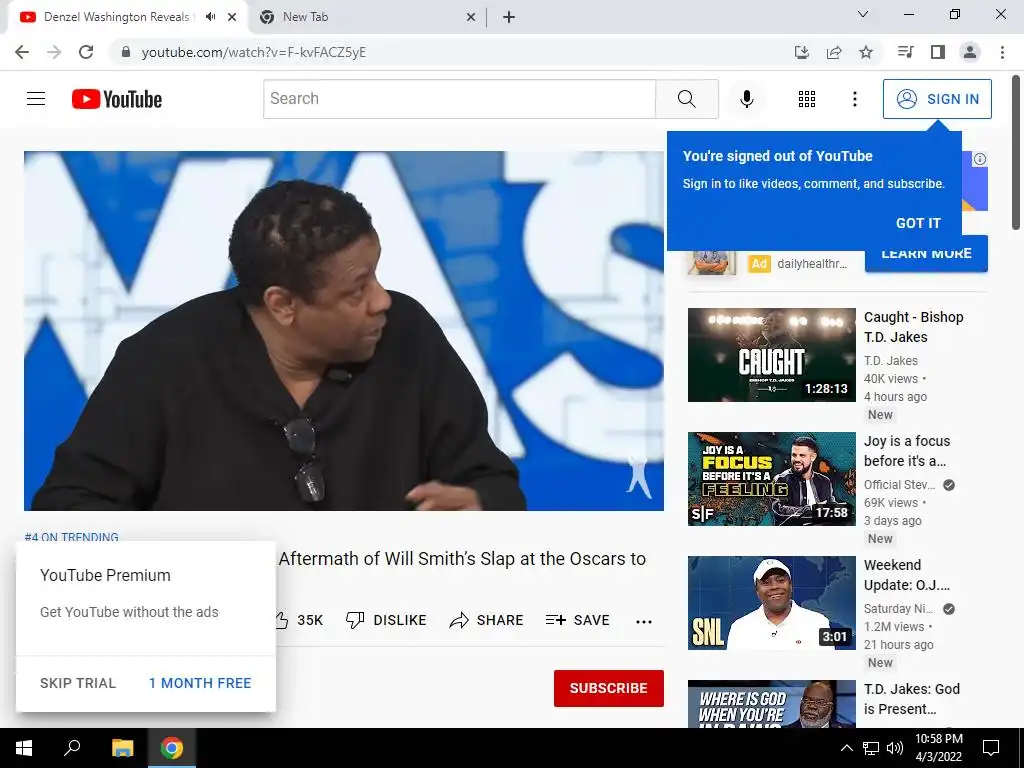This screenshot has width=1024, height=768.
Task: Click Chrome icon in taskbar
Action: [172, 748]
